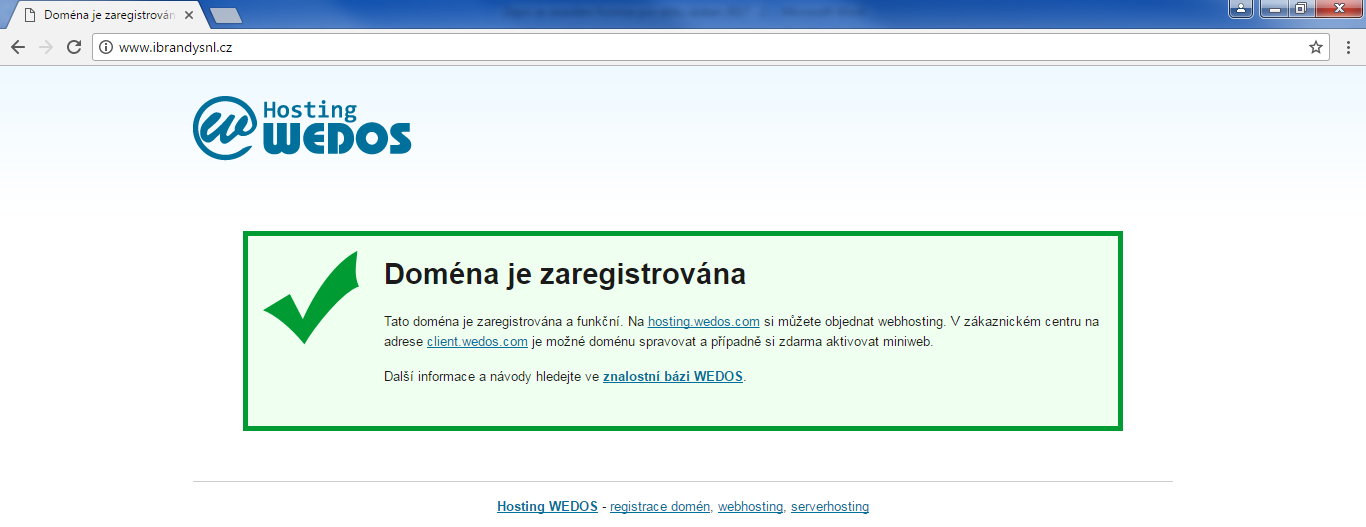The width and height of the screenshot is (1366, 527).
Task: Click the forward navigation arrow
Action: (x=45, y=47)
